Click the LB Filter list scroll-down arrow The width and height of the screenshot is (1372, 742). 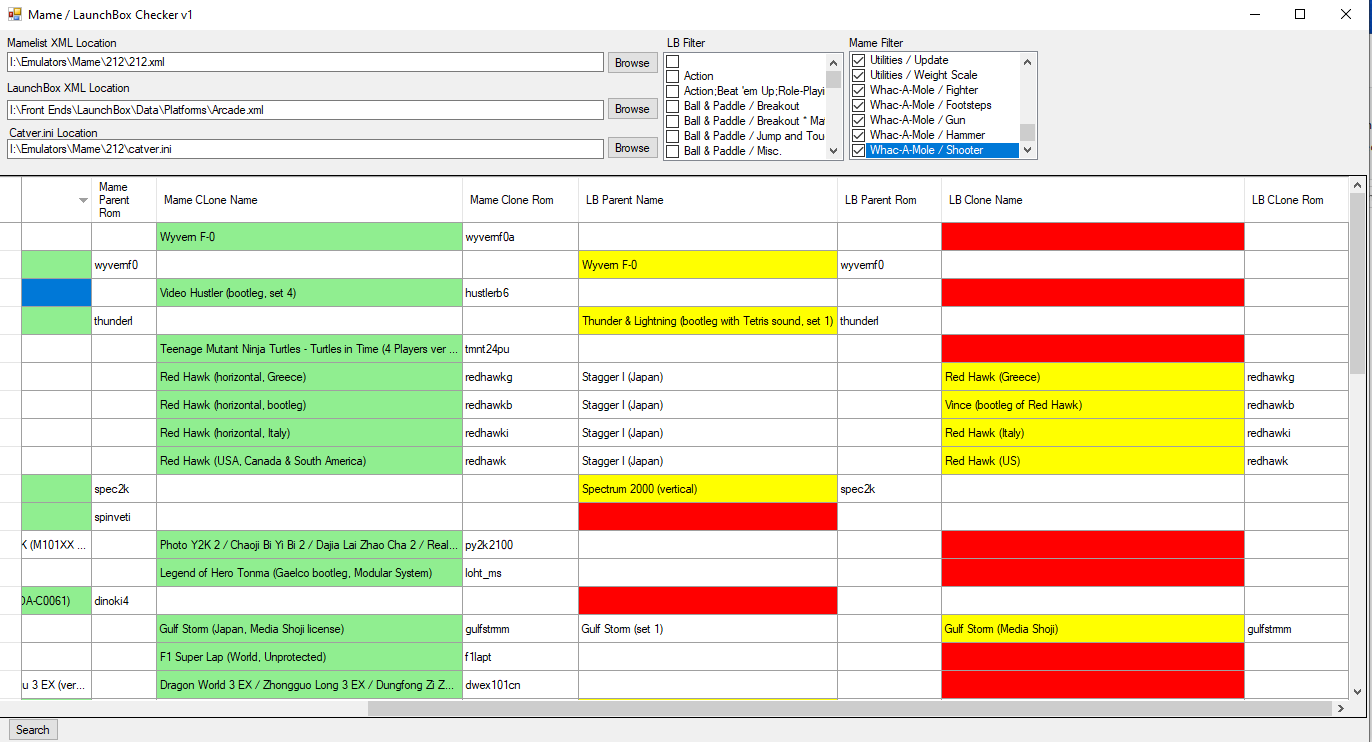click(833, 151)
